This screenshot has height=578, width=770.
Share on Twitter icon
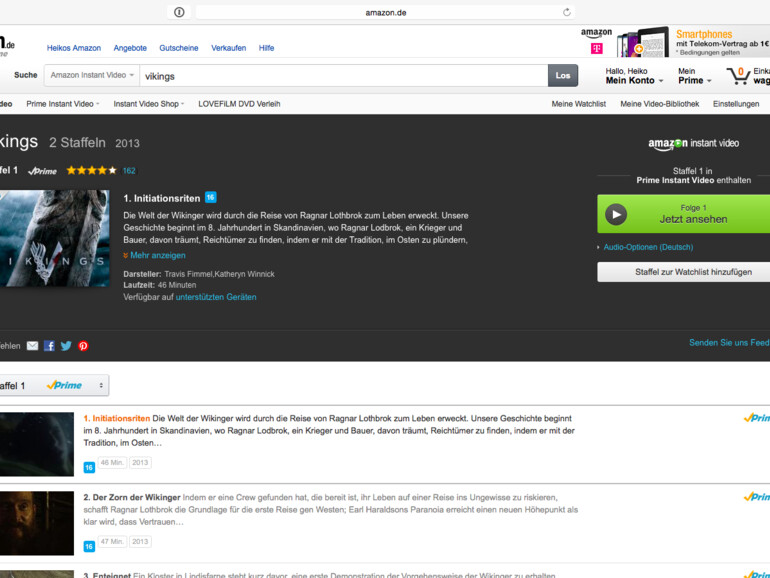point(66,346)
